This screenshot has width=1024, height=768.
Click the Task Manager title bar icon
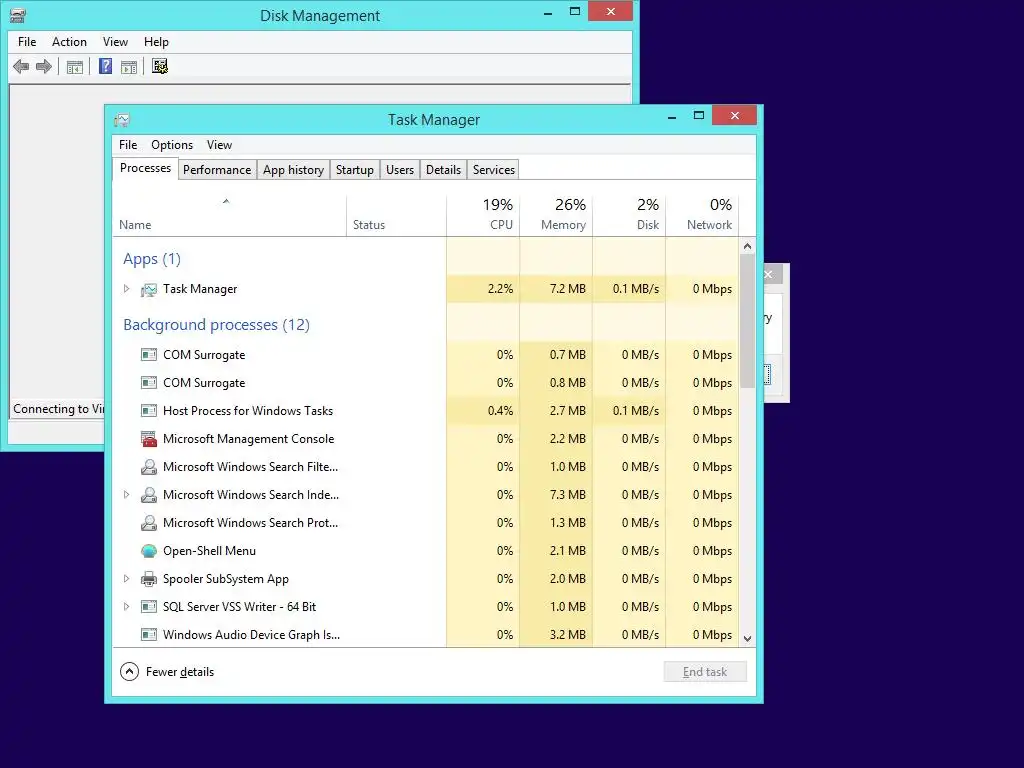click(122, 120)
